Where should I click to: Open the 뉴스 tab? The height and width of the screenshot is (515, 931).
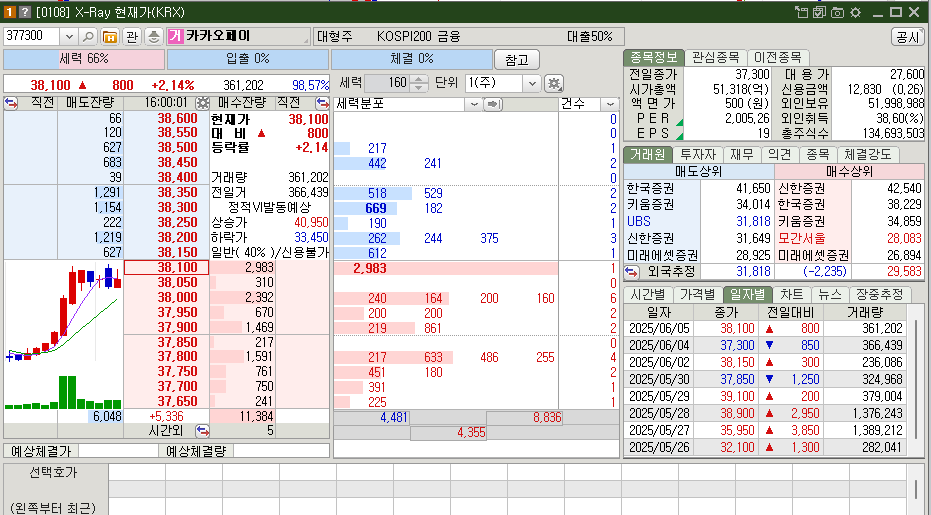click(829, 294)
